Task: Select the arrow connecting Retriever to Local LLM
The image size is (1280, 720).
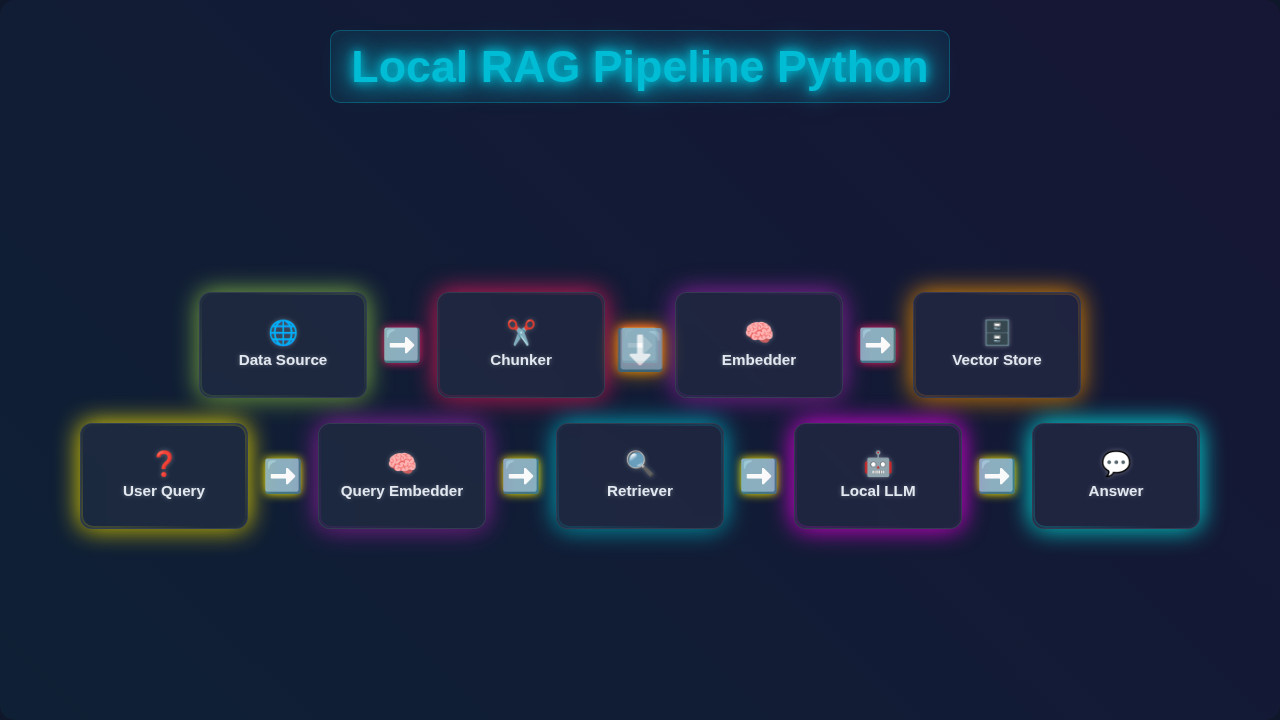Action: (x=759, y=476)
